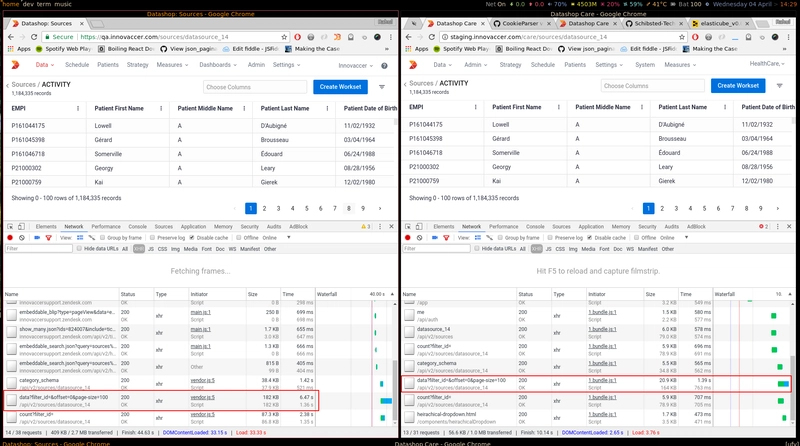Expand the Admin menu in right window

point(476,65)
